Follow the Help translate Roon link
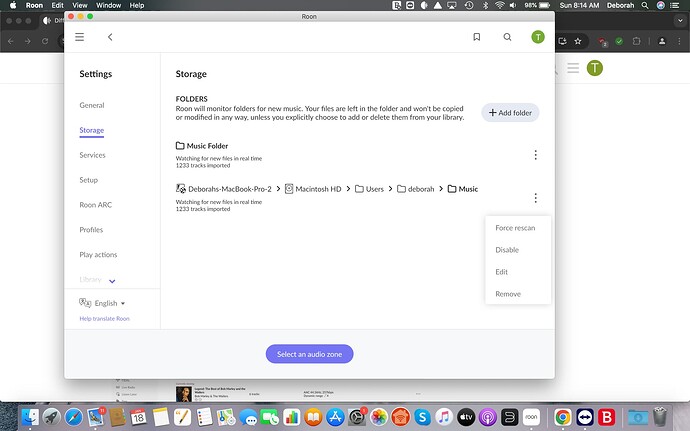This screenshot has height=431, width=690. tap(104, 319)
